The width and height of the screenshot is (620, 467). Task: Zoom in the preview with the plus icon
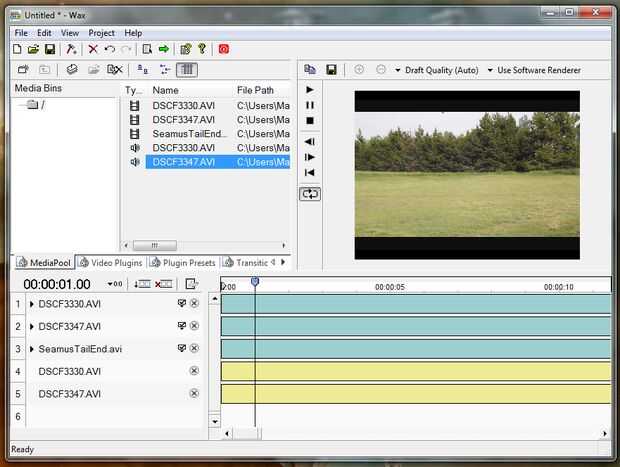pos(359,70)
